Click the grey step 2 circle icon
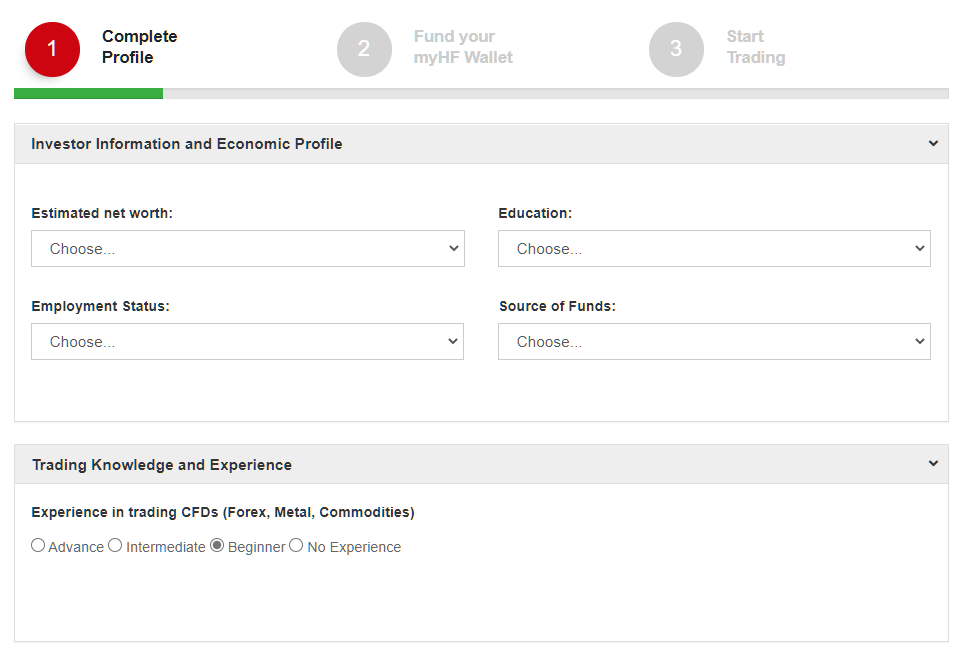The image size is (963, 651). pyautogui.click(x=364, y=49)
